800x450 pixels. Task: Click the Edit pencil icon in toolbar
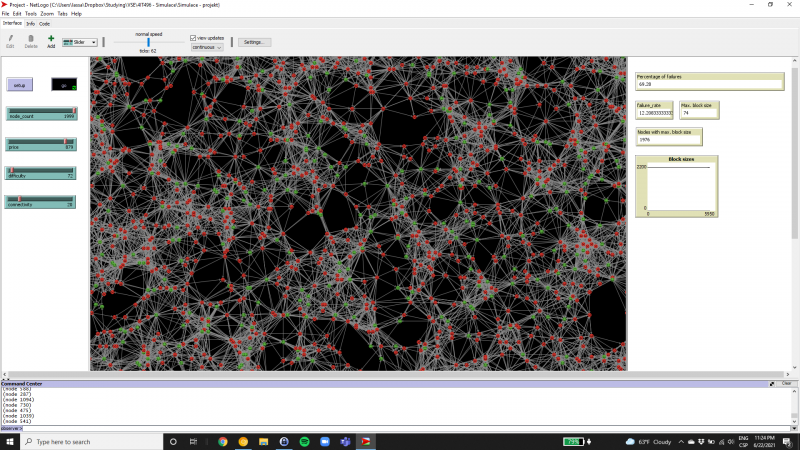point(10,40)
